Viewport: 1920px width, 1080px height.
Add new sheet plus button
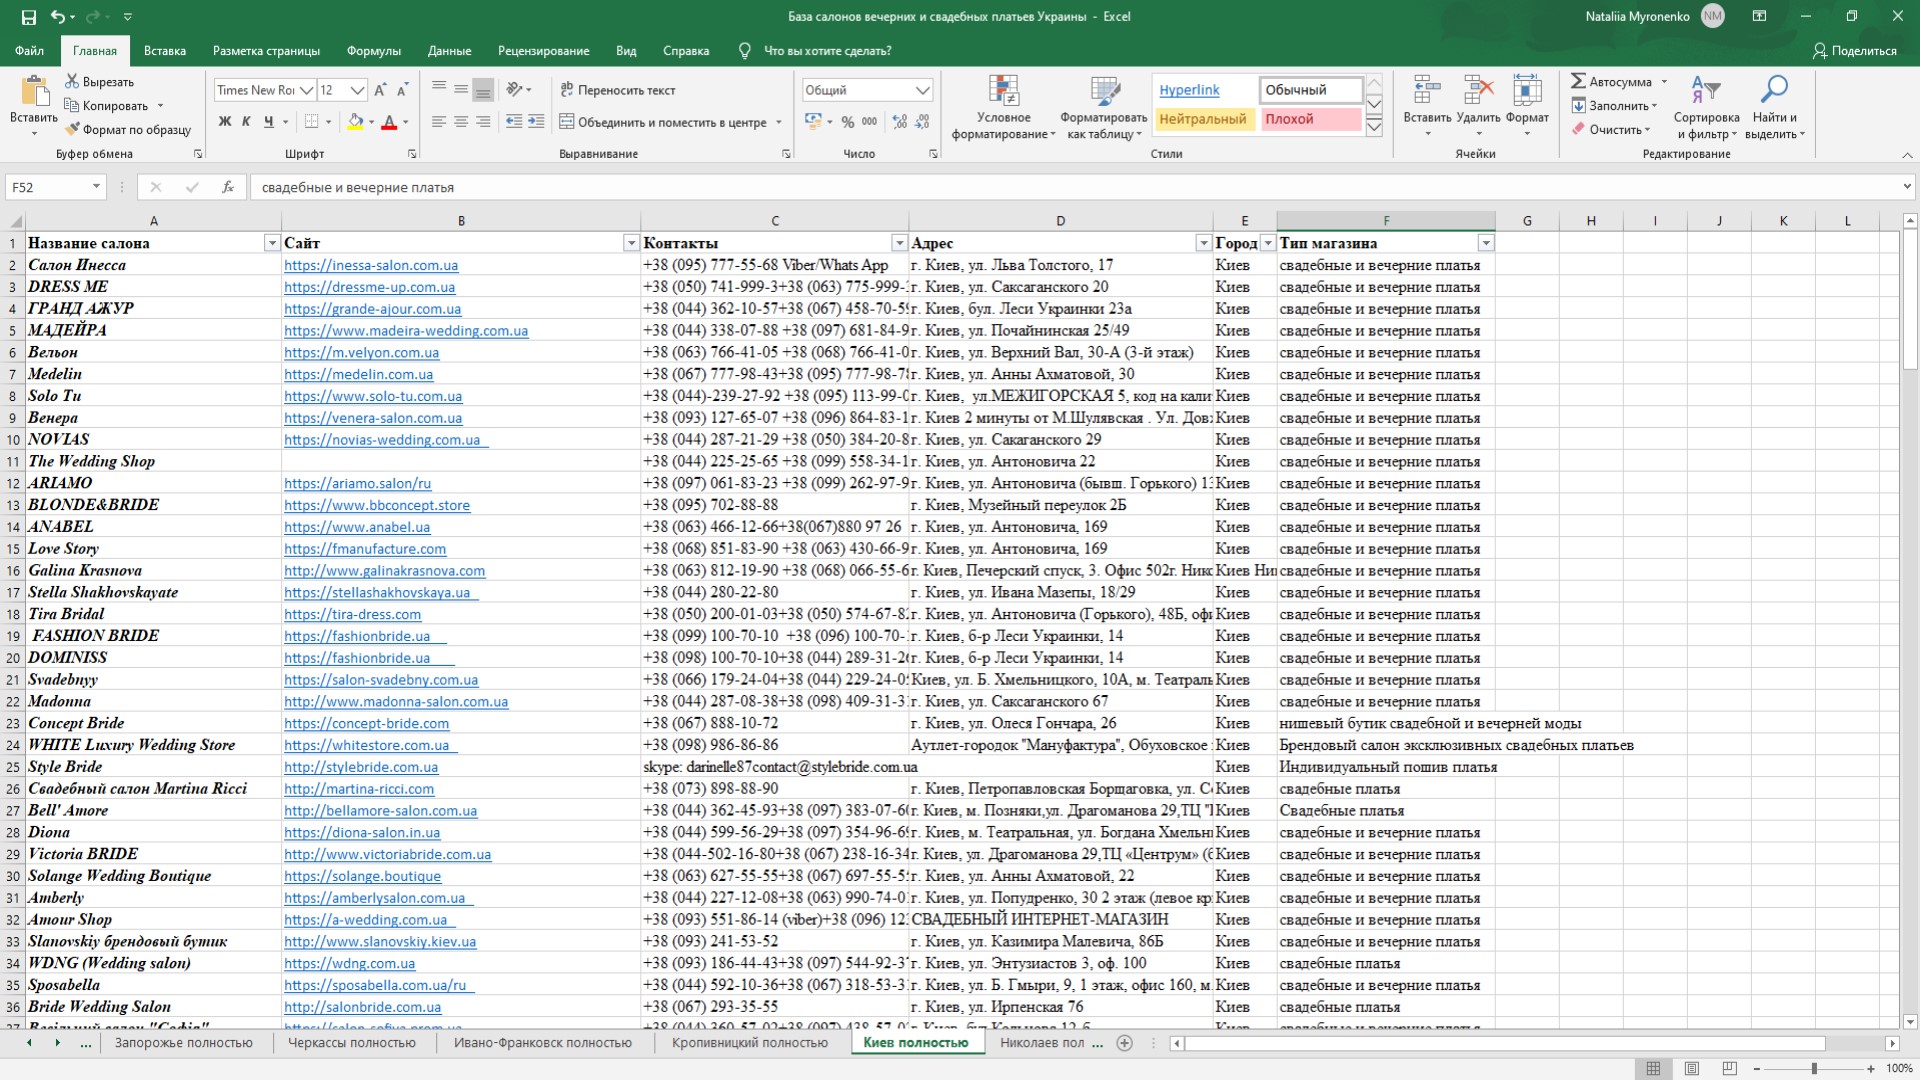click(1124, 1043)
